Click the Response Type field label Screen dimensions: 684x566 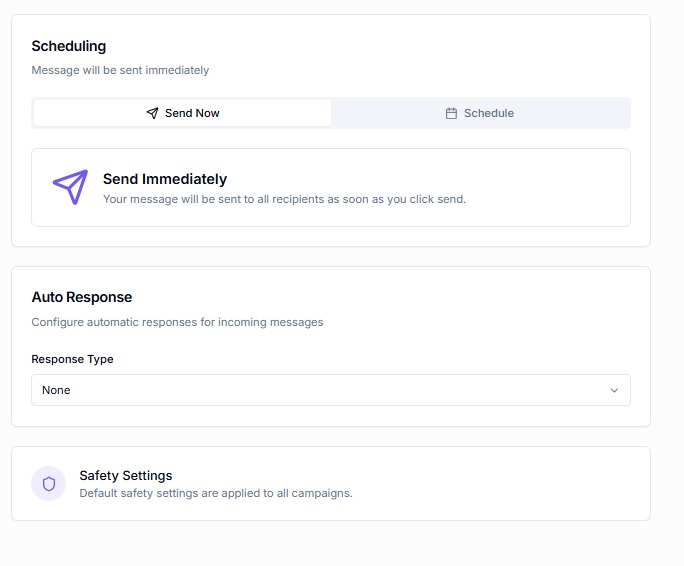click(x=72, y=359)
